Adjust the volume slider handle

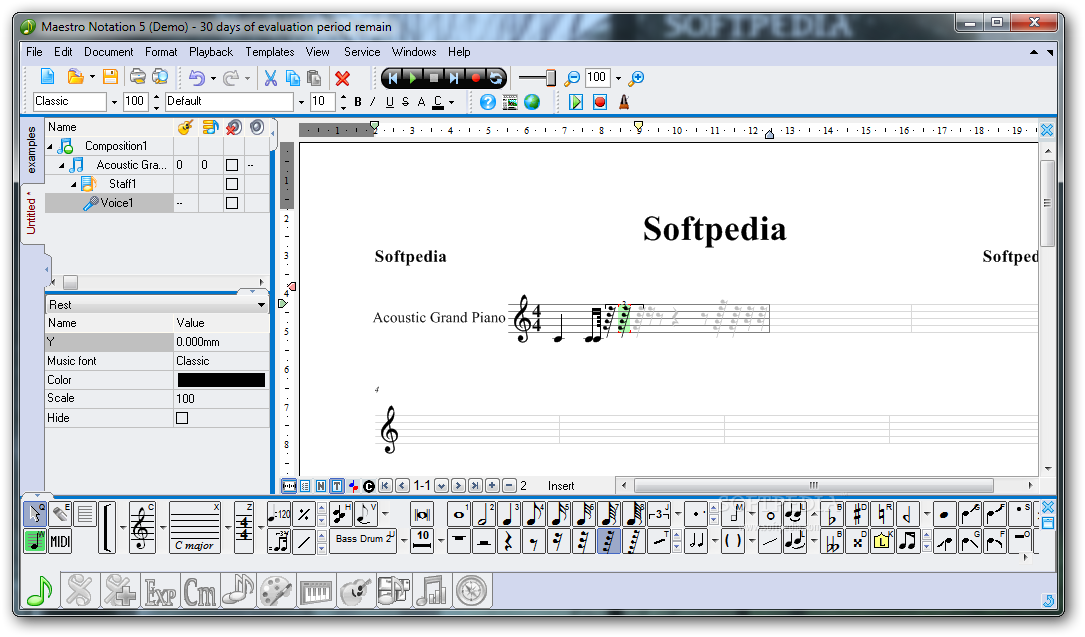click(x=551, y=78)
